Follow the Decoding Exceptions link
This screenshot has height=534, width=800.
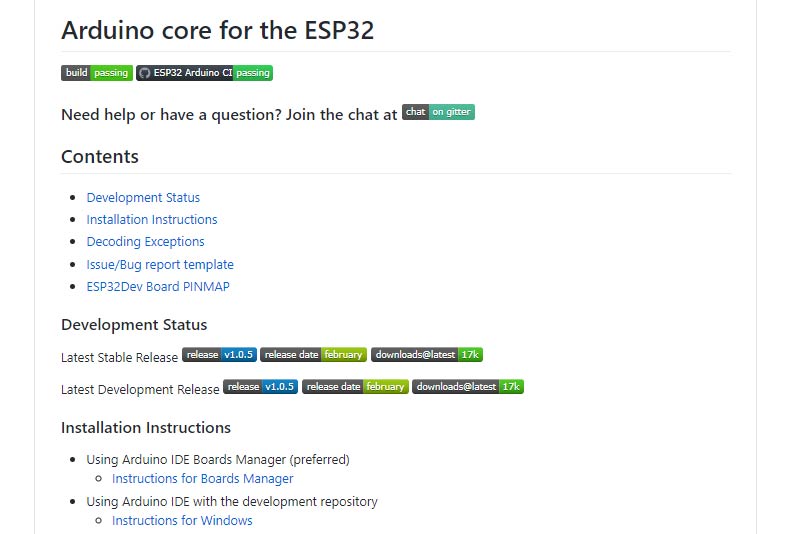145,242
